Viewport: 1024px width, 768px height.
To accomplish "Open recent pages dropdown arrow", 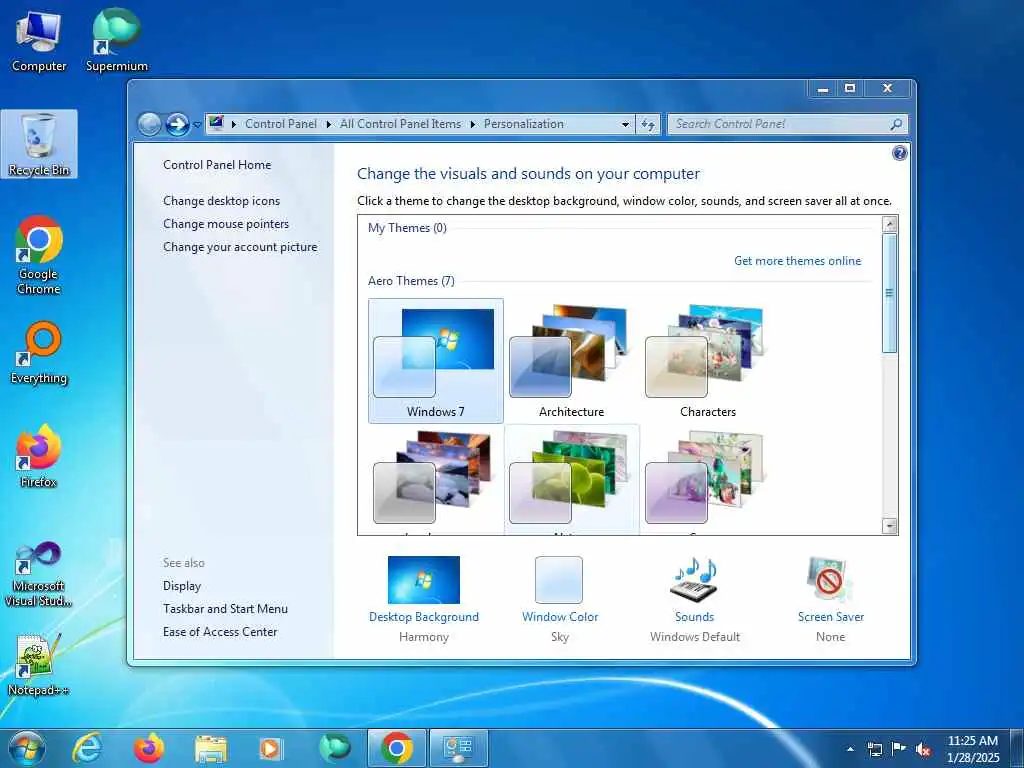I will (x=197, y=125).
